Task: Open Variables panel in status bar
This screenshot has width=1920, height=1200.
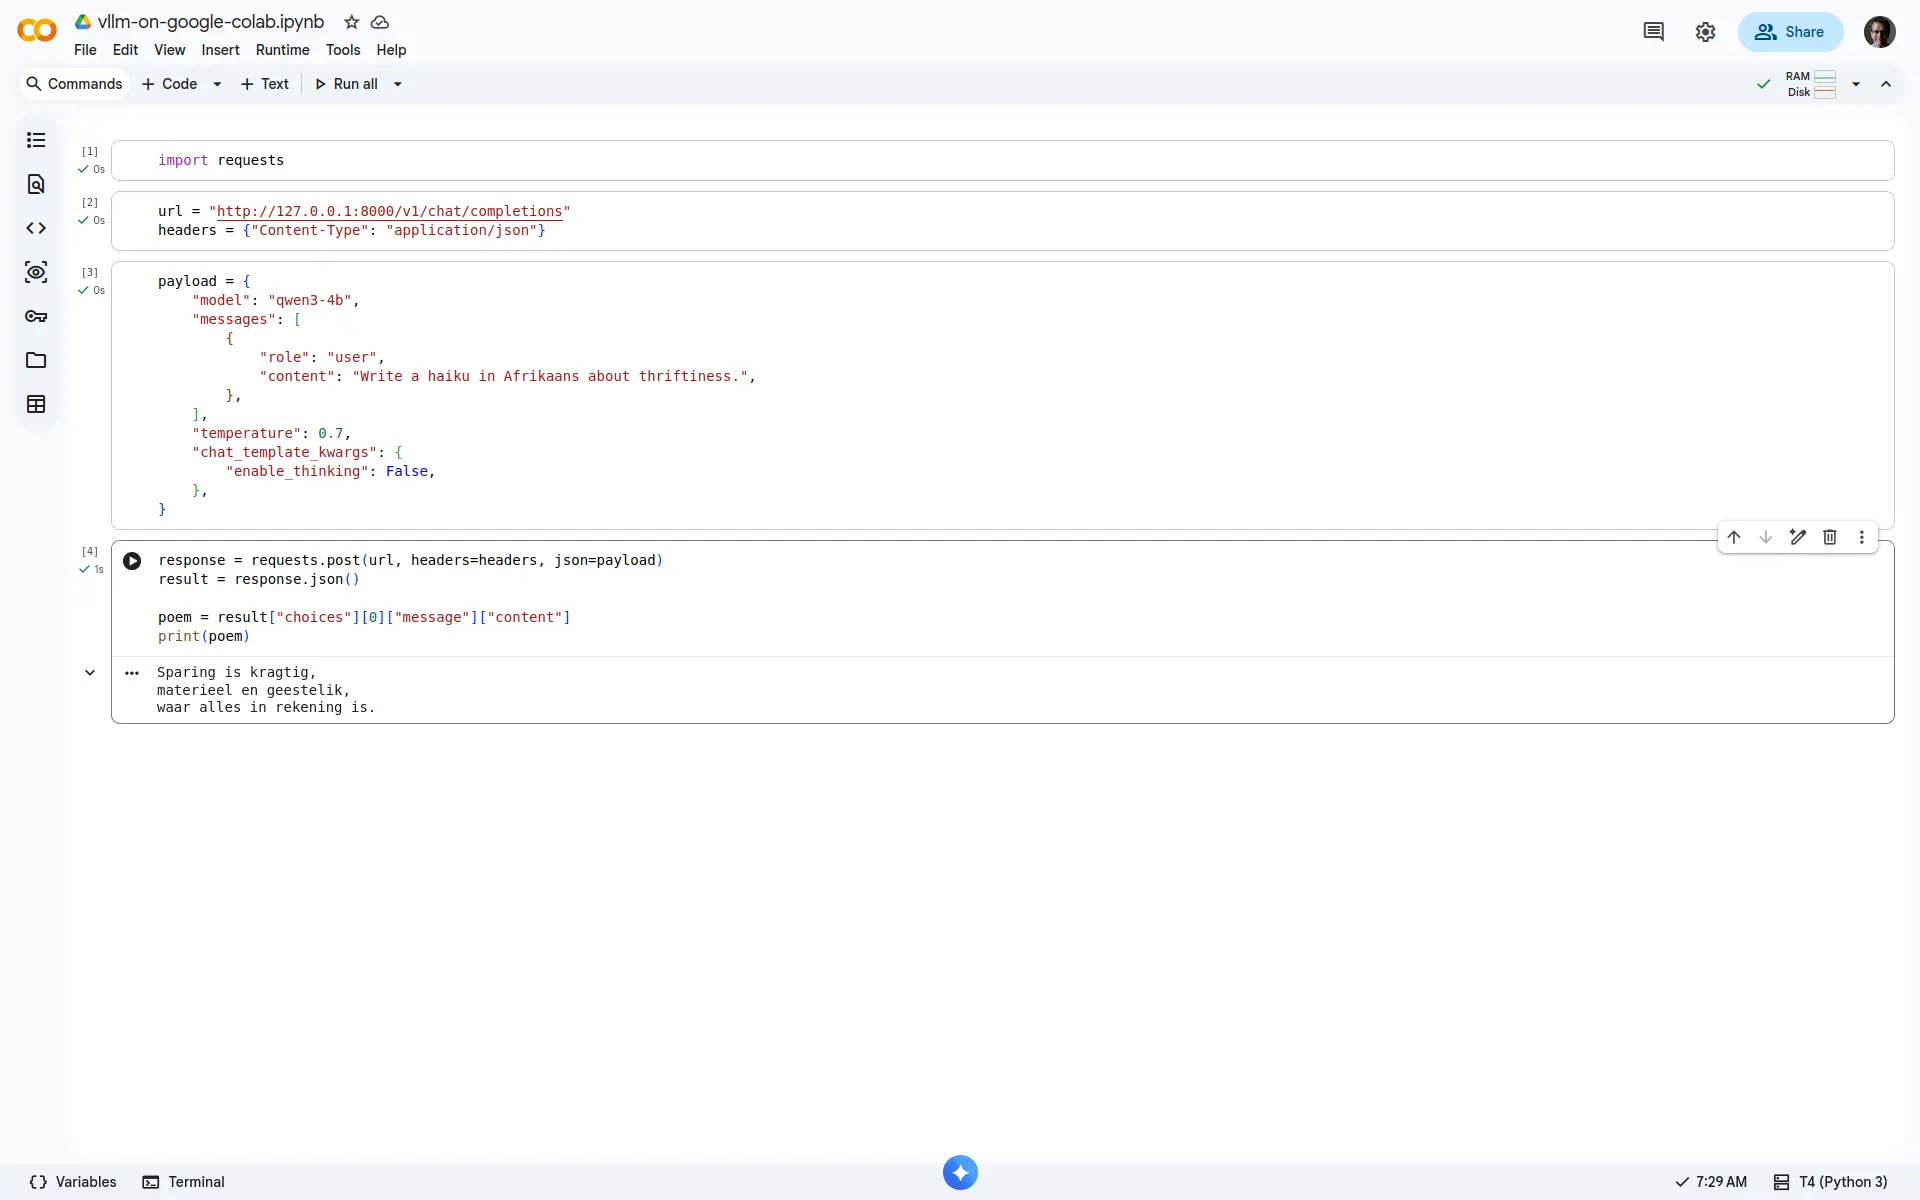Action: tap(73, 1182)
